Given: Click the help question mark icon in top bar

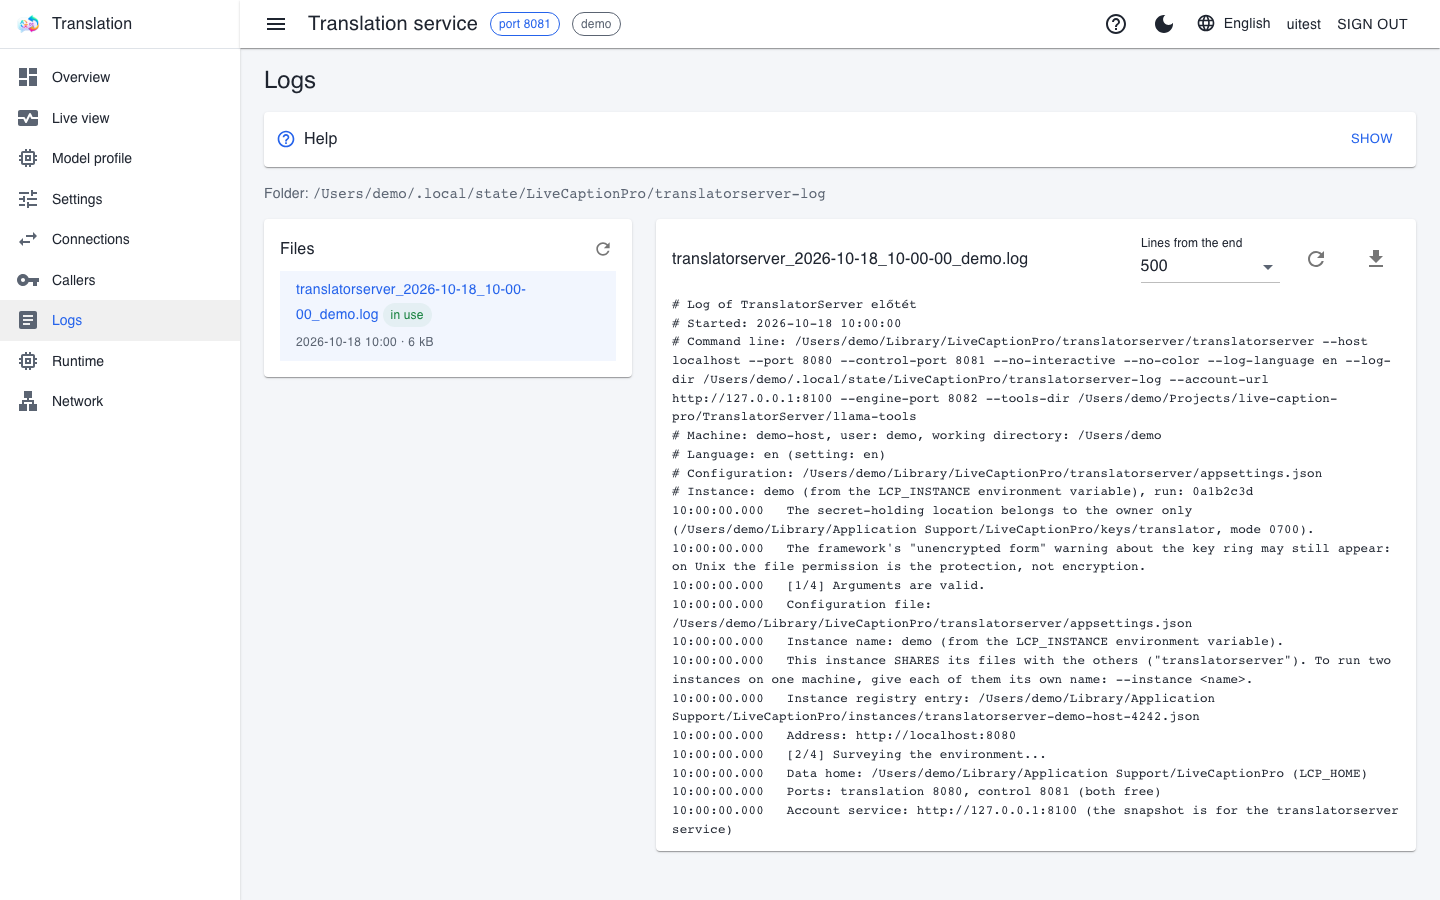Looking at the screenshot, I should 1116,24.
